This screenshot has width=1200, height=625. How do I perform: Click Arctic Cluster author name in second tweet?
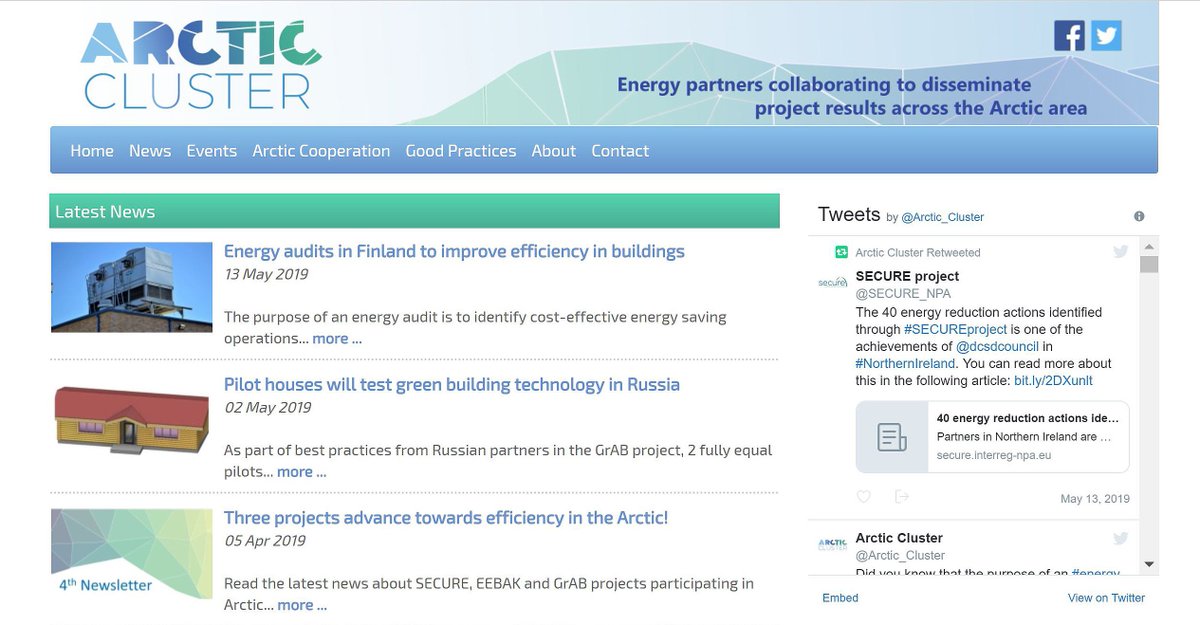pos(899,538)
